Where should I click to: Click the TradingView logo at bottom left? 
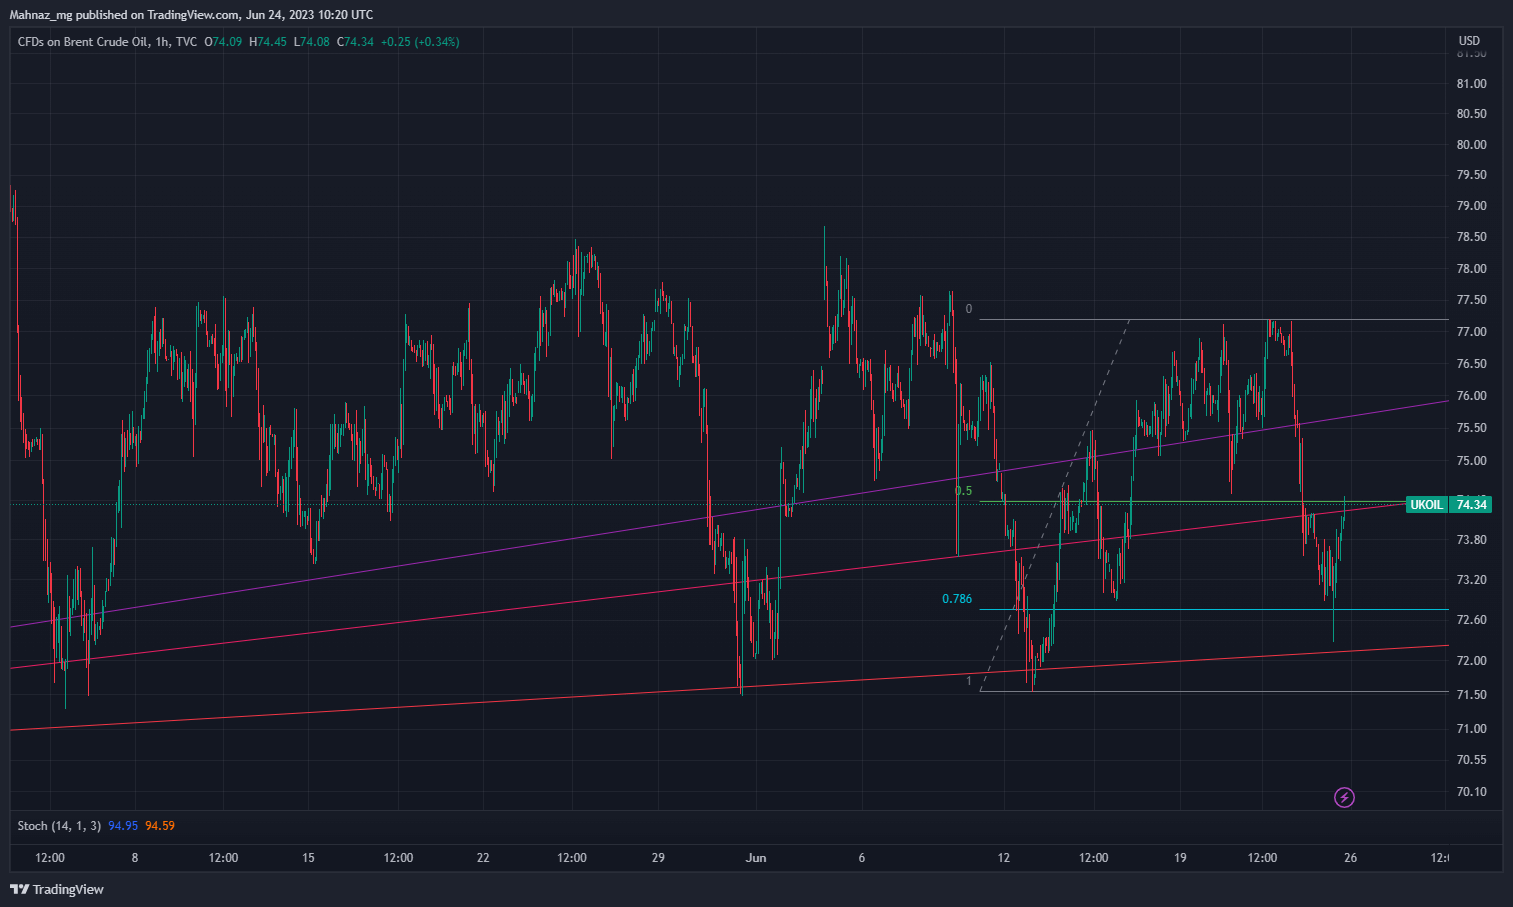coord(57,889)
